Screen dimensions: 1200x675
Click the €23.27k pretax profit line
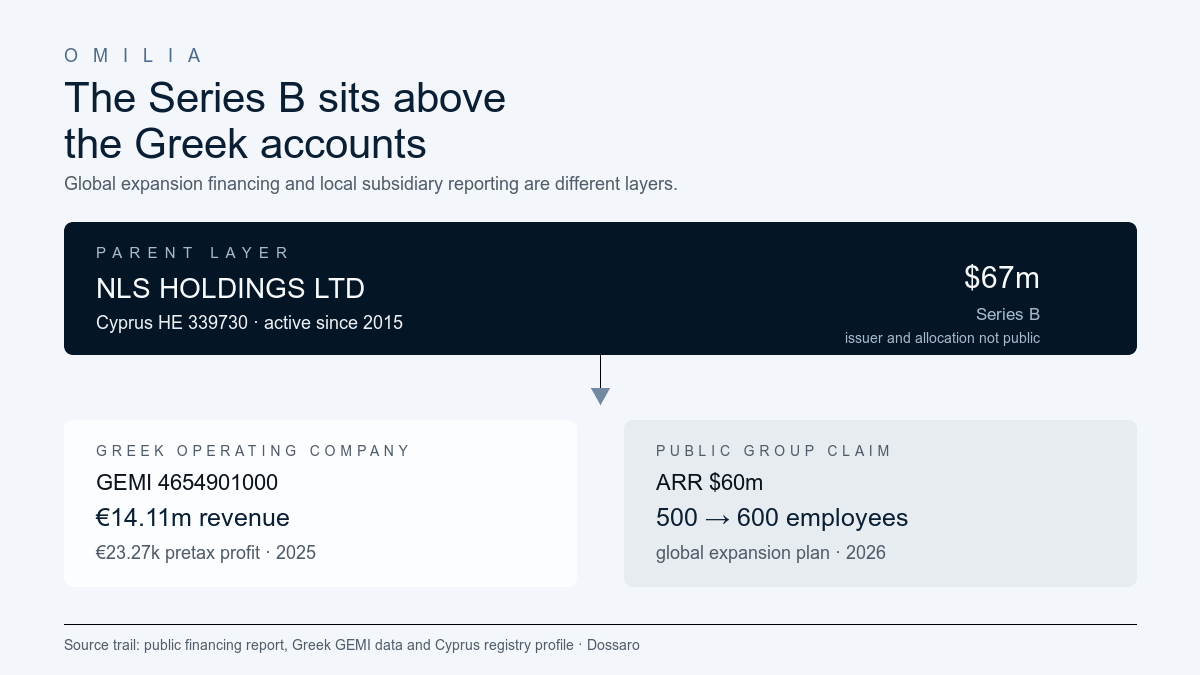[x=206, y=553]
